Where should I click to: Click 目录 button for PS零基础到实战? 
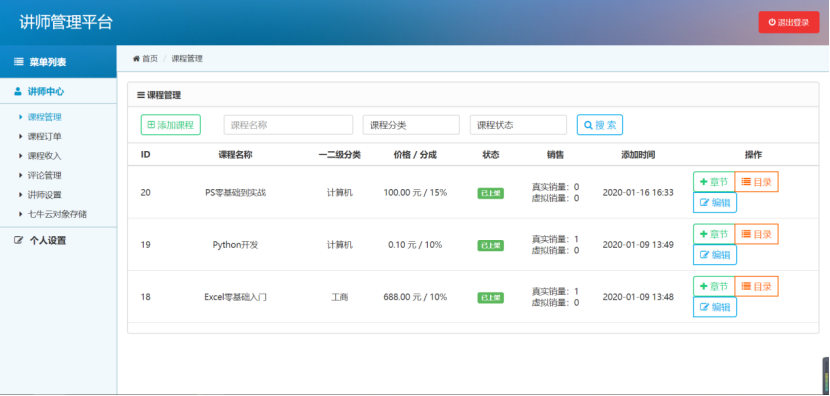pos(756,182)
